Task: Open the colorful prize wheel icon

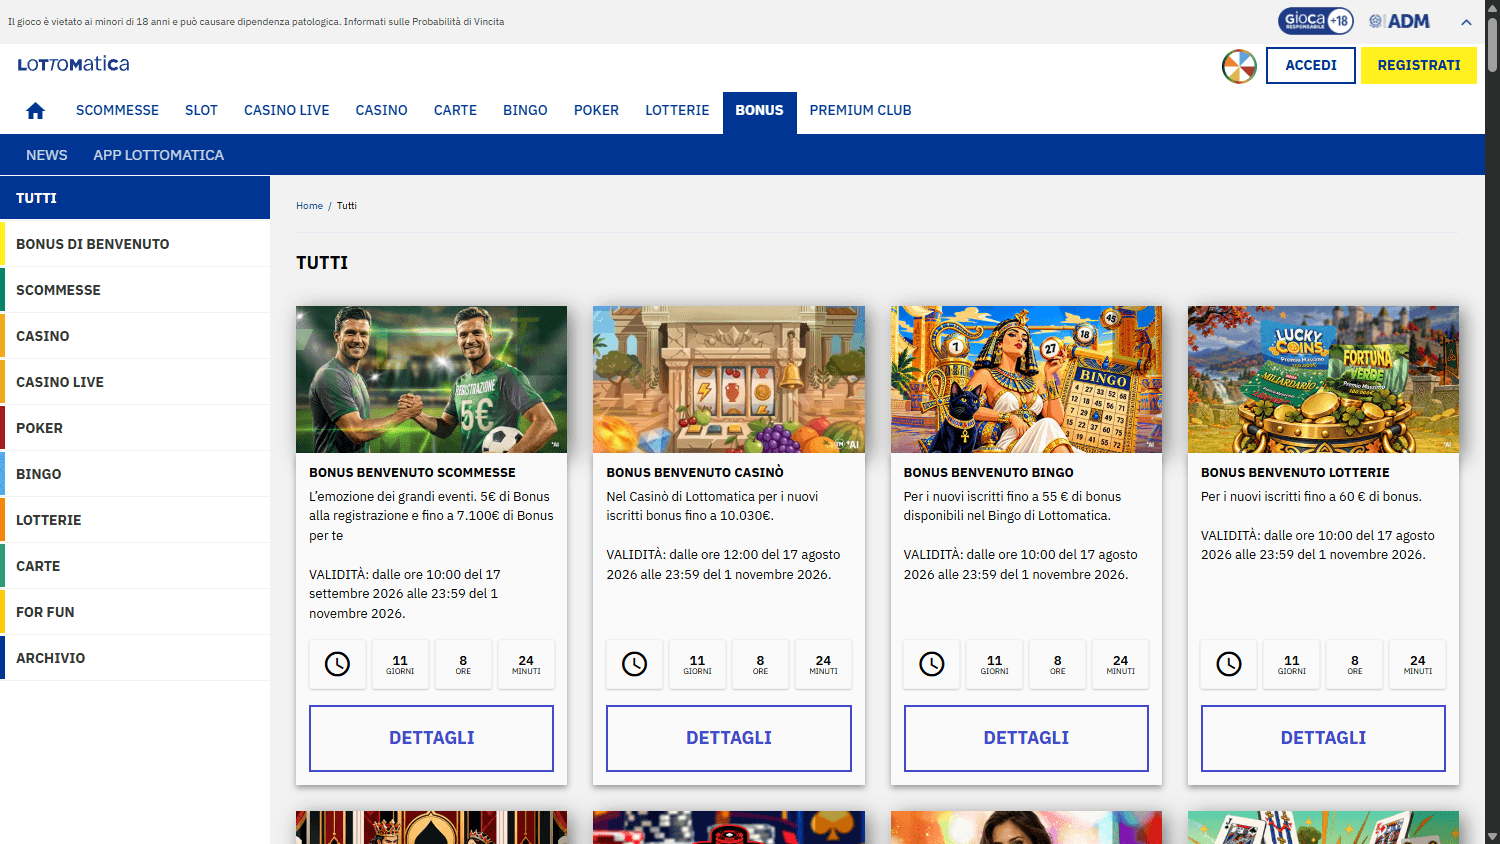Action: click(1239, 66)
